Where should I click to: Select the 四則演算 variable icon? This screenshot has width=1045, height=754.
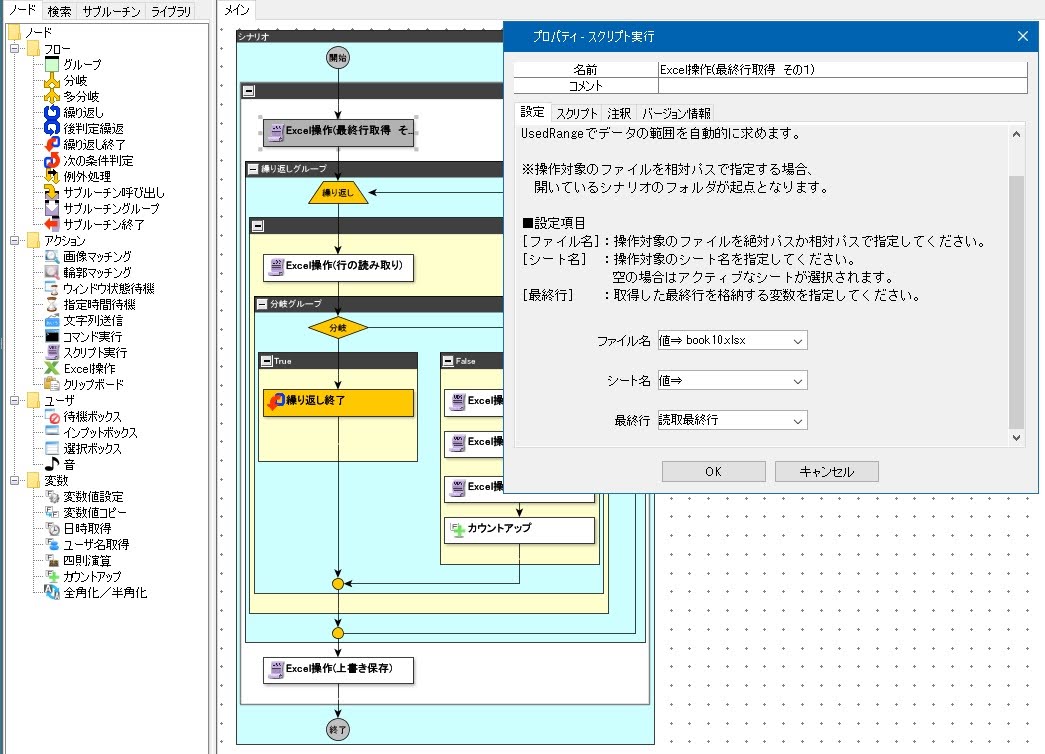point(52,561)
